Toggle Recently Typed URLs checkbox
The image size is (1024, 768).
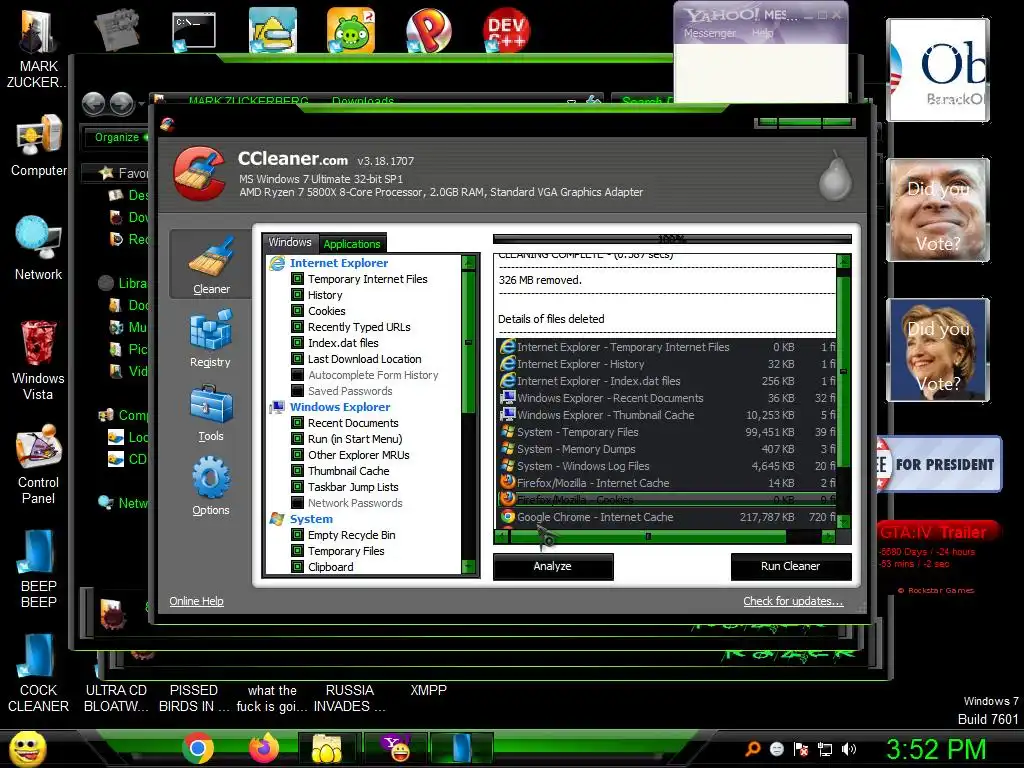[x=297, y=327]
